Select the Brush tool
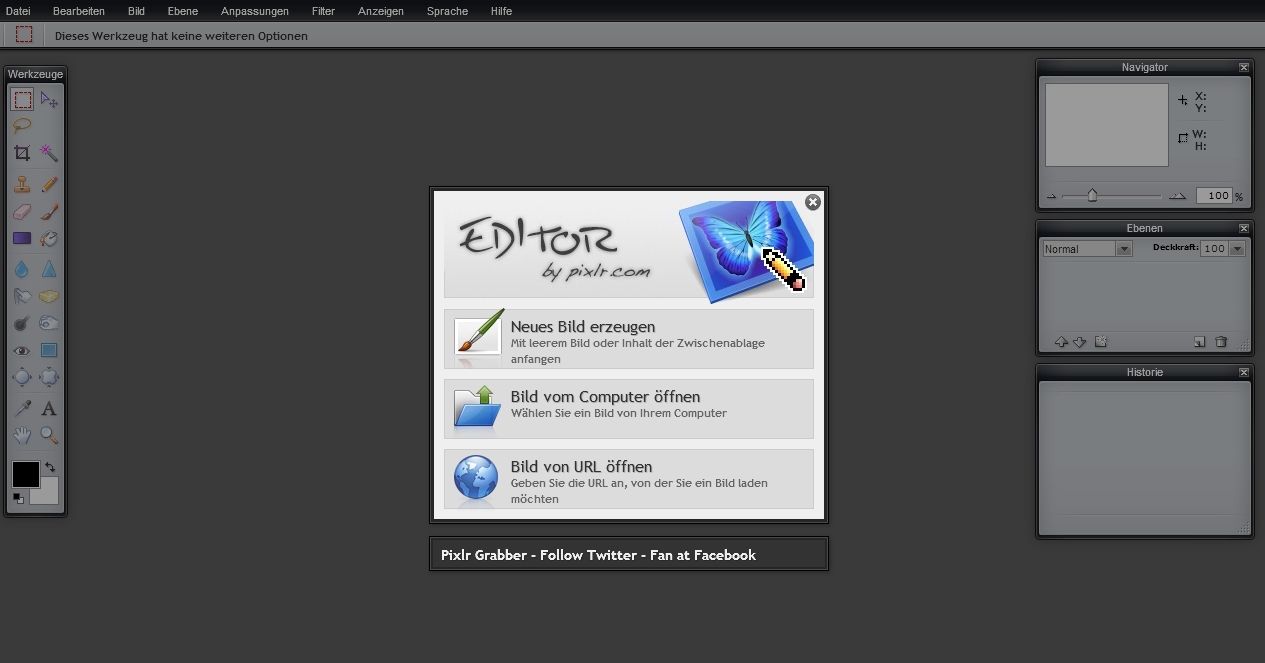This screenshot has width=1265, height=663. (49, 212)
